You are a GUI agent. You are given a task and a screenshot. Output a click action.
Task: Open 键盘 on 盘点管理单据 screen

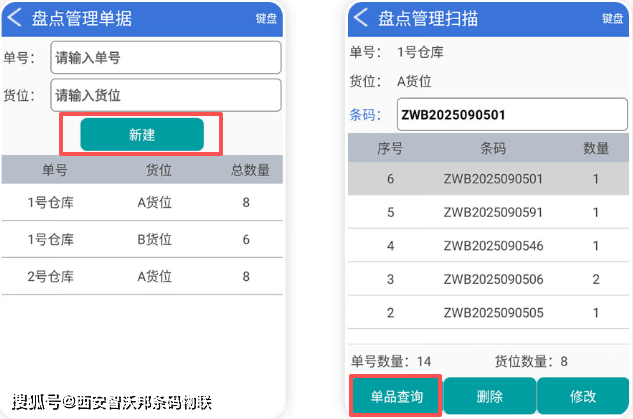pos(266,19)
